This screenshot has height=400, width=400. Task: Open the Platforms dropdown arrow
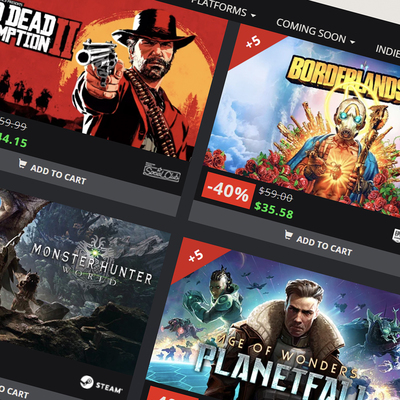click(253, 15)
